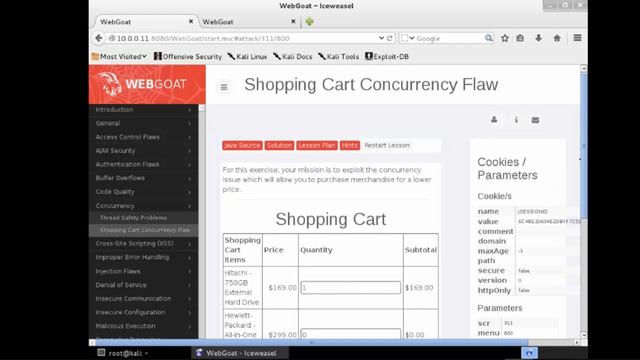Open Kali Docs bookmark
The width and height of the screenshot is (640, 360).
[x=293, y=56]
